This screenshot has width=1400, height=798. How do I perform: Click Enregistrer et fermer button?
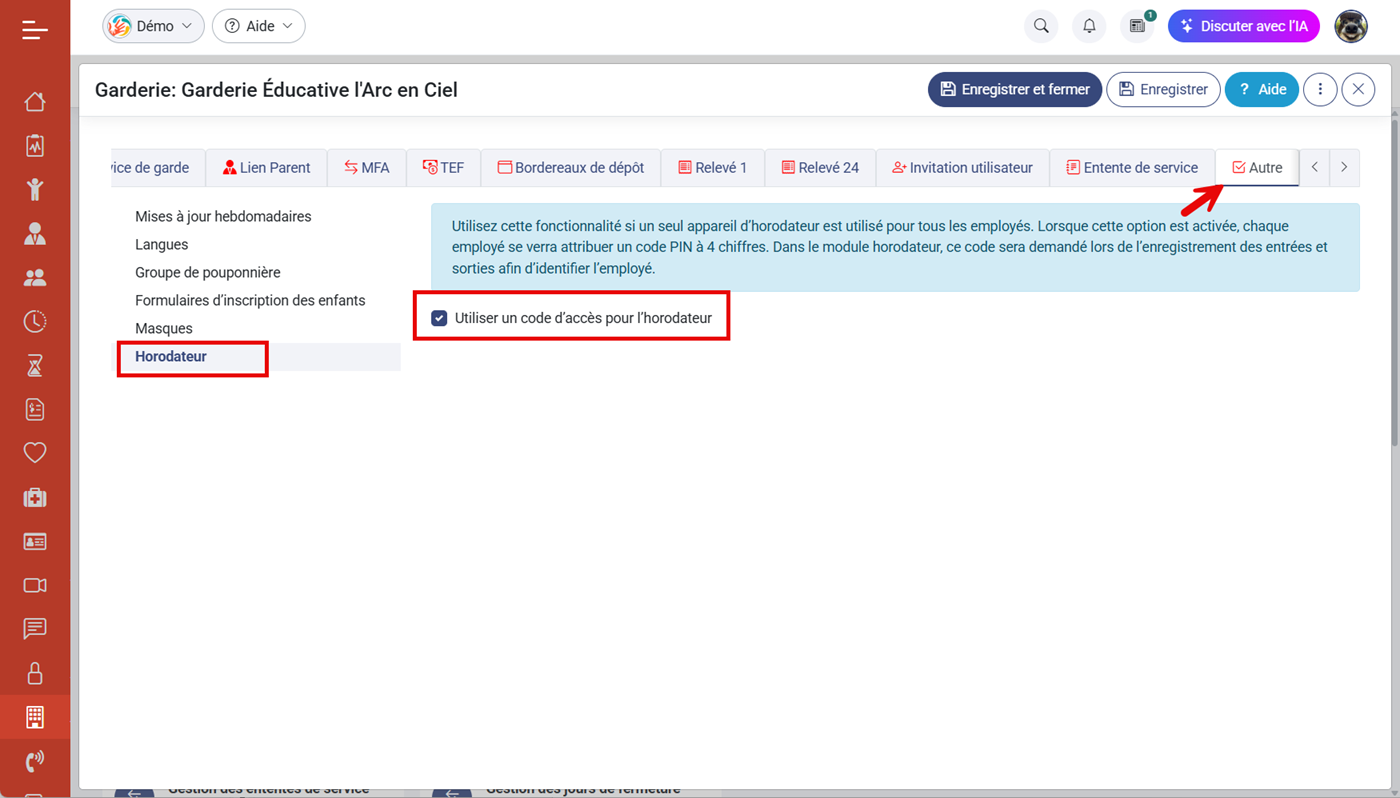(1015, 89)
